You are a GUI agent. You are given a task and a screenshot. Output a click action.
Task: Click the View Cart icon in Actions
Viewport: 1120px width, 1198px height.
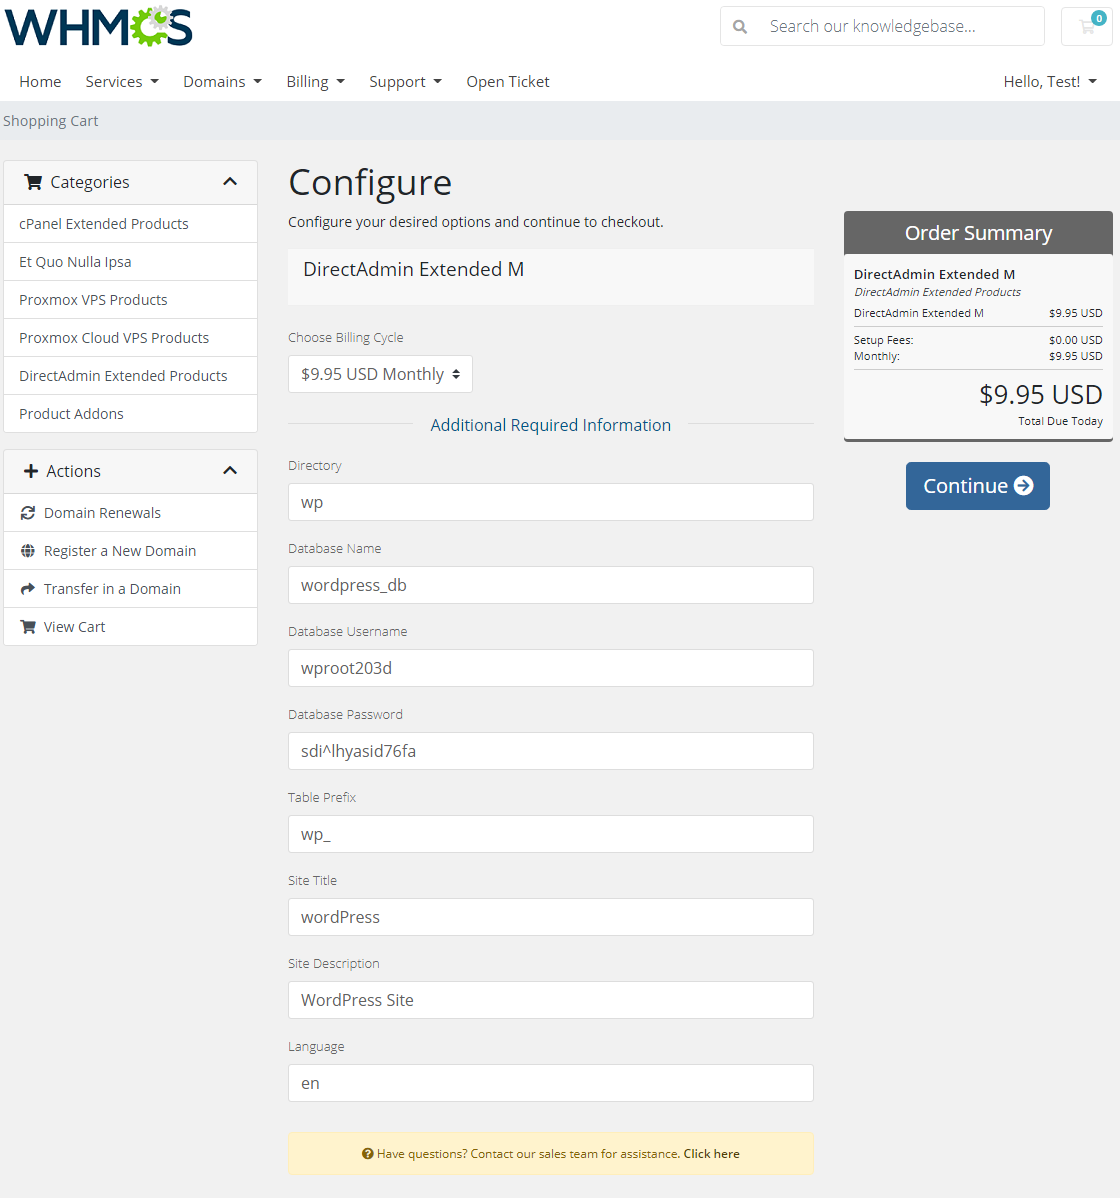click(x=28, y=627)
